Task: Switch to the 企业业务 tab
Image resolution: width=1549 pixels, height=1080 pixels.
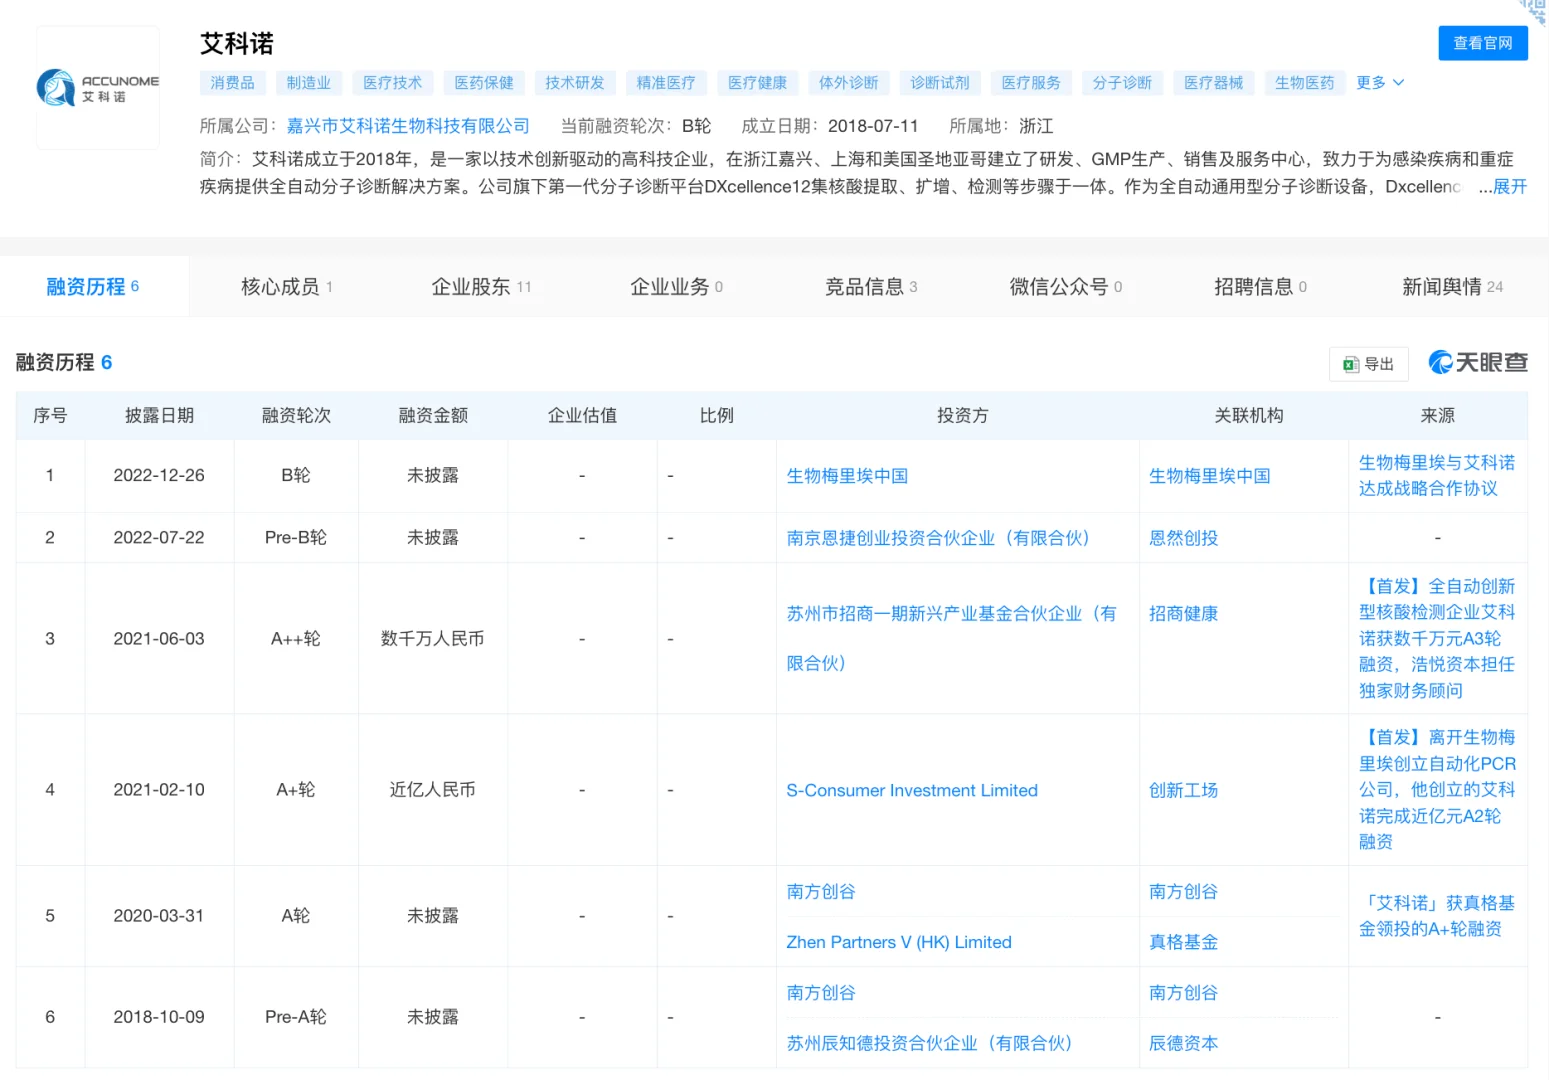Action: pos(676,287)
